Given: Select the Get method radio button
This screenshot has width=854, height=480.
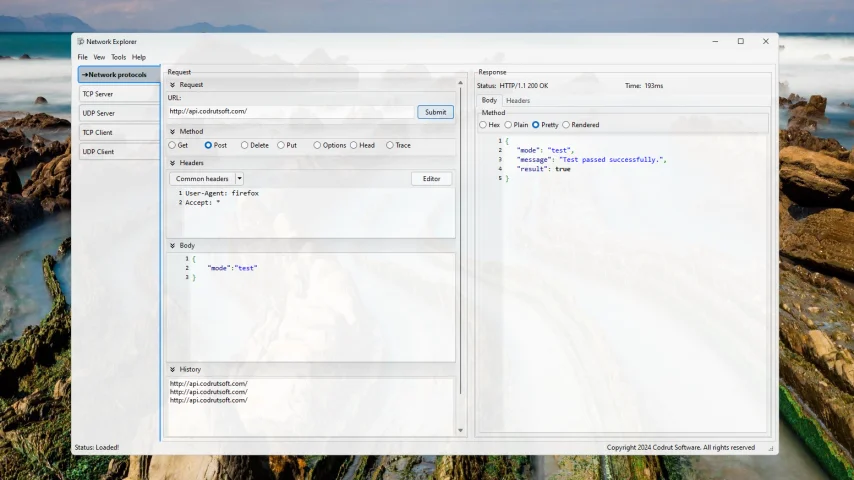Looking at the screenshot, I should click(172, 145).
